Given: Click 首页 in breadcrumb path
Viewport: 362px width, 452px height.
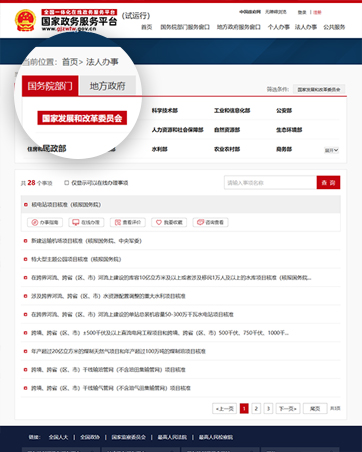Looking at the screenshot, I should coord(70,62).
